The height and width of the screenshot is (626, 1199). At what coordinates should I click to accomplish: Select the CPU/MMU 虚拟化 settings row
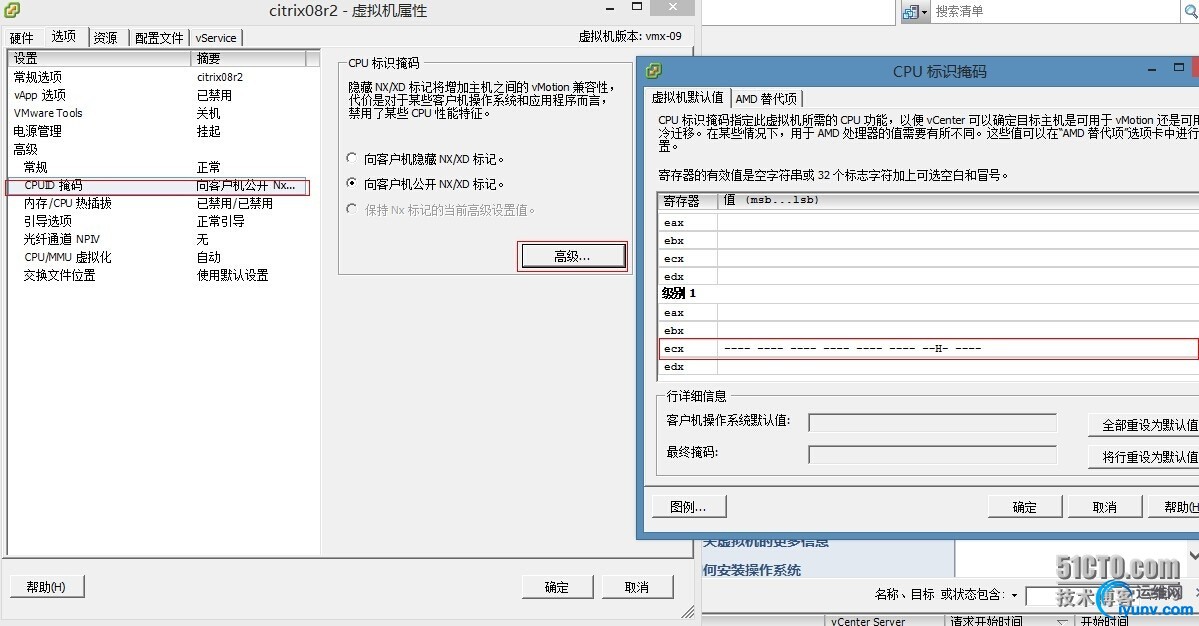click(162, 258)
